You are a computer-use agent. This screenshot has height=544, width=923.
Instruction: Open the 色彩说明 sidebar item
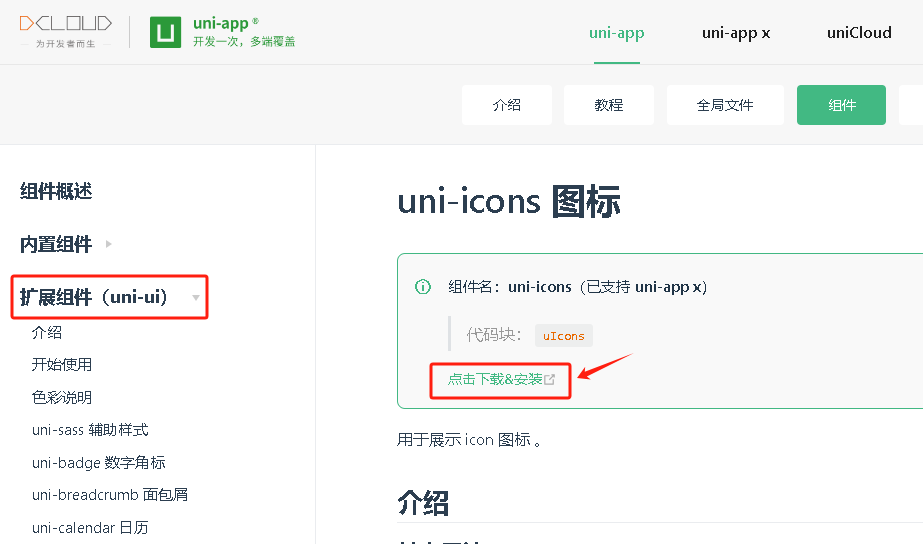coord(62,397)
